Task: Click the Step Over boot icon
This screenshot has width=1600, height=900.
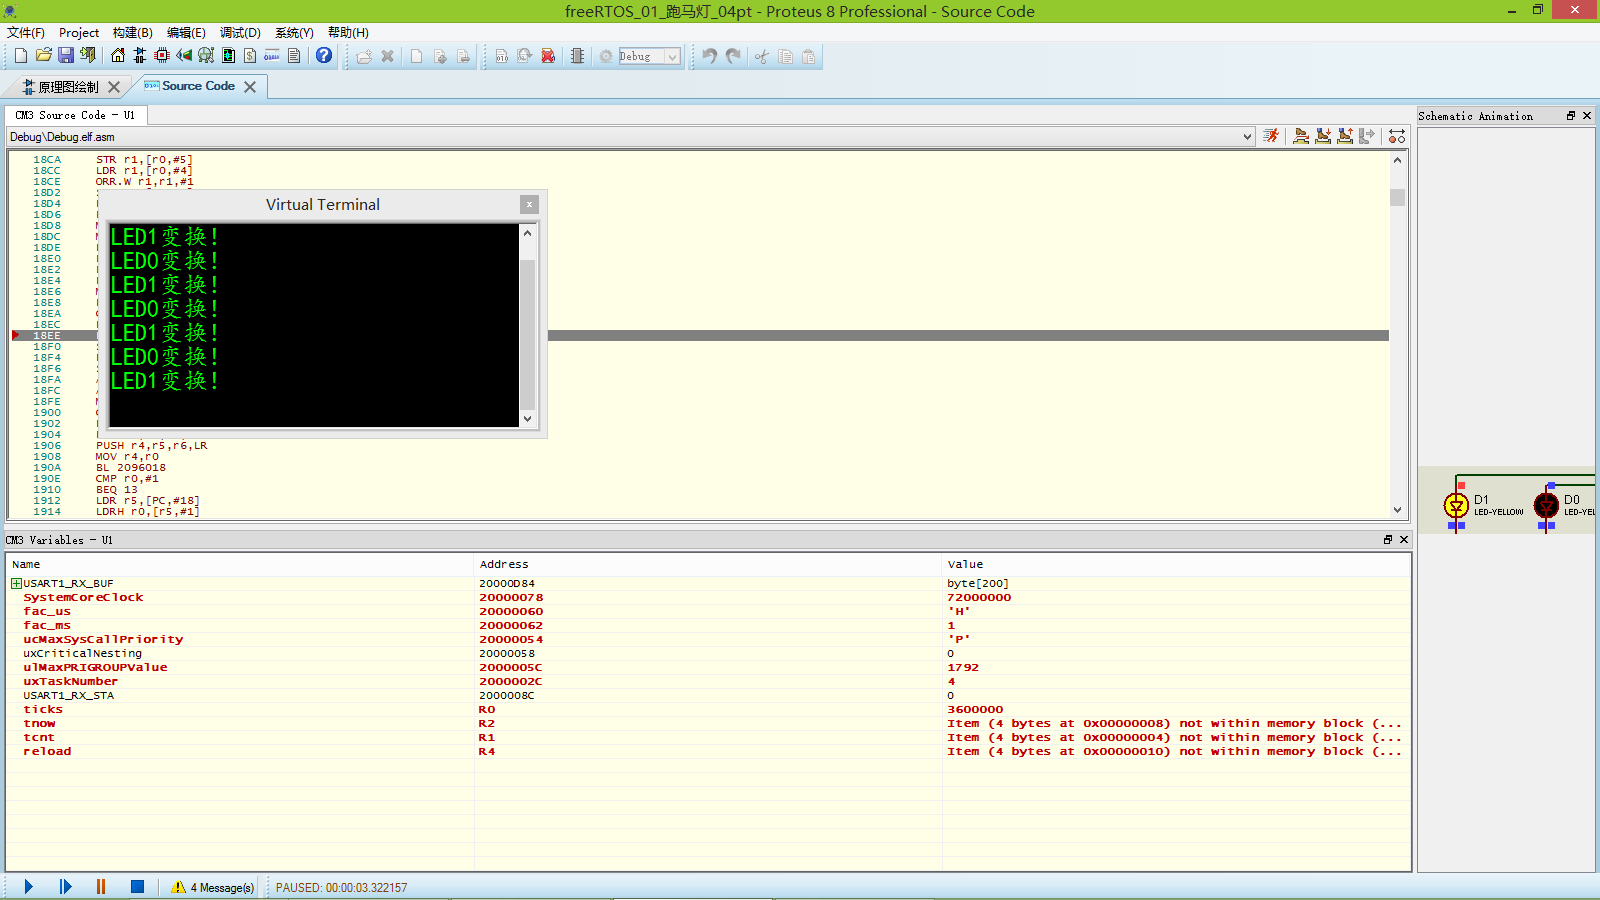Action: tap(1301, 136)
